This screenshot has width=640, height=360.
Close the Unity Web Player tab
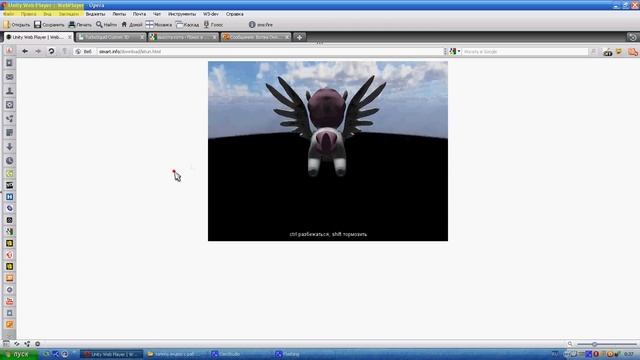pos(69,37)
